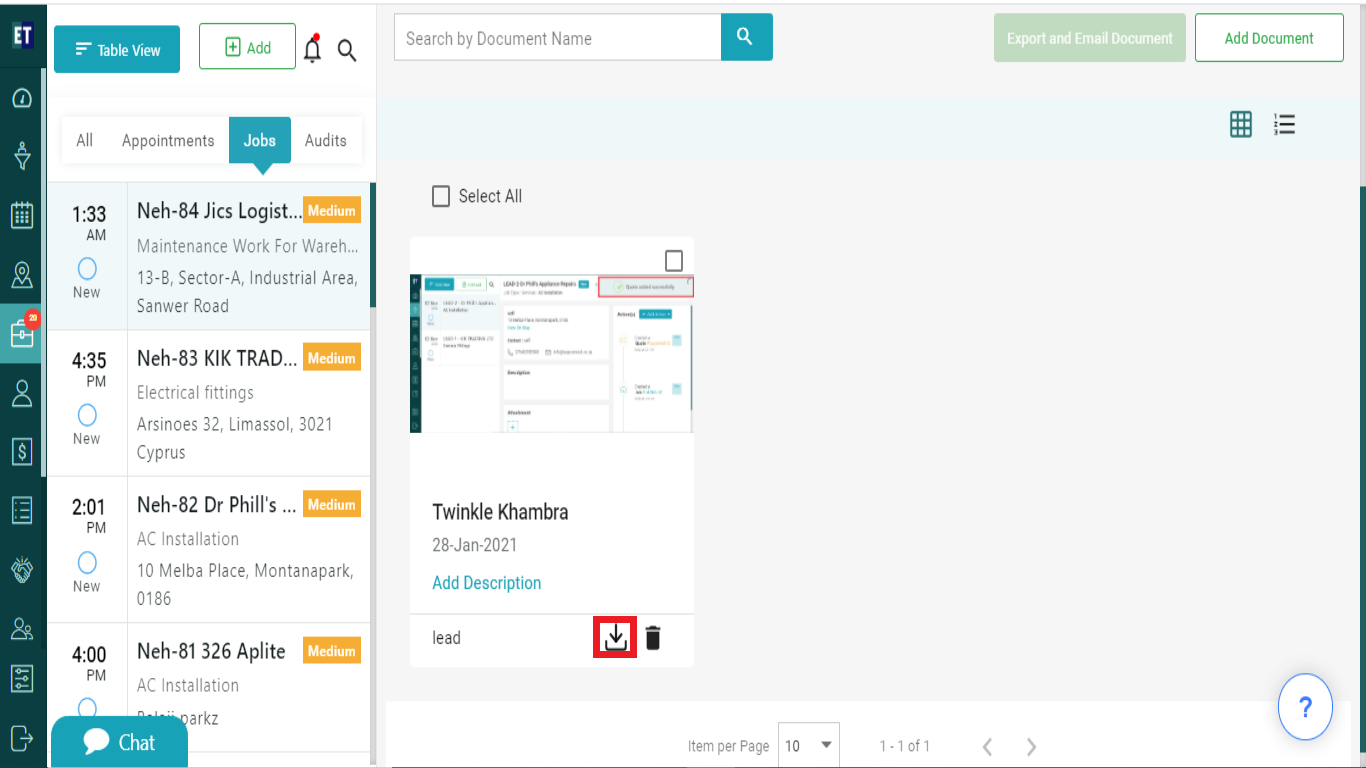Viewport: 1366px width, 768px height.
Task: Focus the Search by Document Name field
Action: (x=558, y=38)
